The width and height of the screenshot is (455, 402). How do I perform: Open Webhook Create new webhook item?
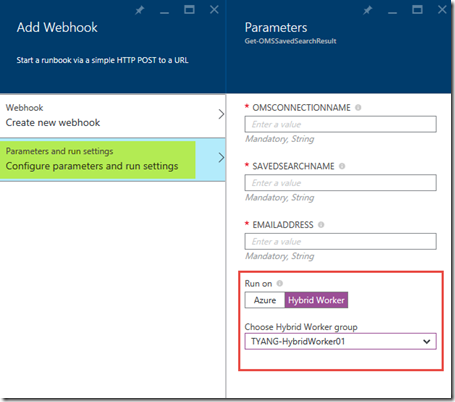pyautogui.click(x=113, y=116)
